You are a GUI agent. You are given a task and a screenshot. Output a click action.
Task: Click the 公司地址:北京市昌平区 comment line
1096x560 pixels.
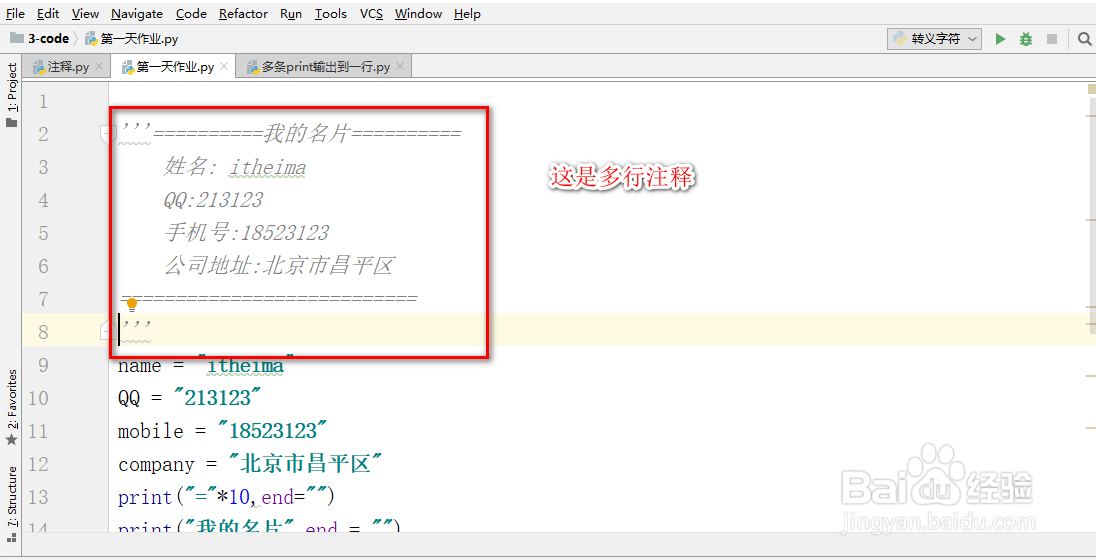[279, 266]
